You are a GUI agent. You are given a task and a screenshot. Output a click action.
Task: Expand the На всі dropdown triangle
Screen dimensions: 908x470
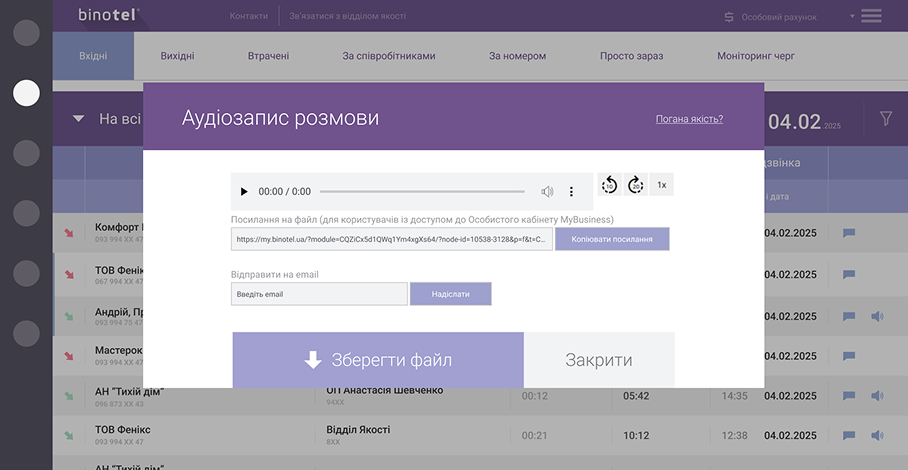[78, 119]
